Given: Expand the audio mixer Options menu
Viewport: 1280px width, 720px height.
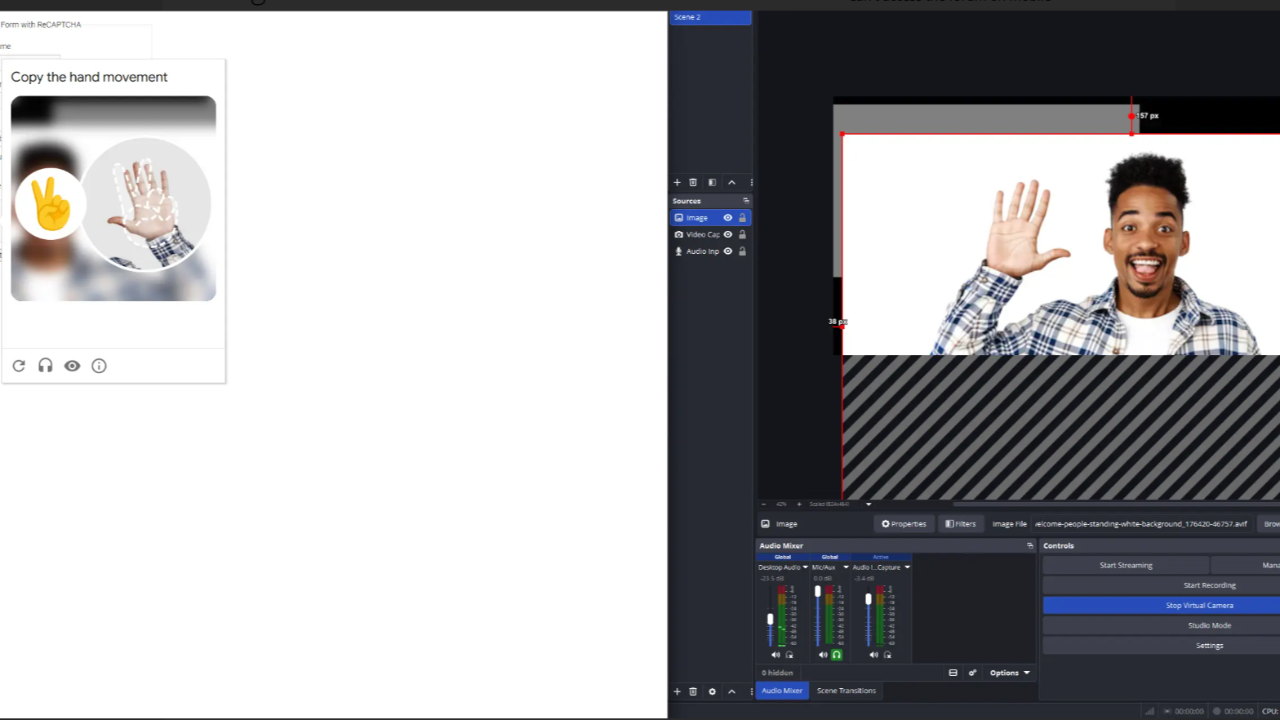Looking at the screenshot, I should [1009, 673].
